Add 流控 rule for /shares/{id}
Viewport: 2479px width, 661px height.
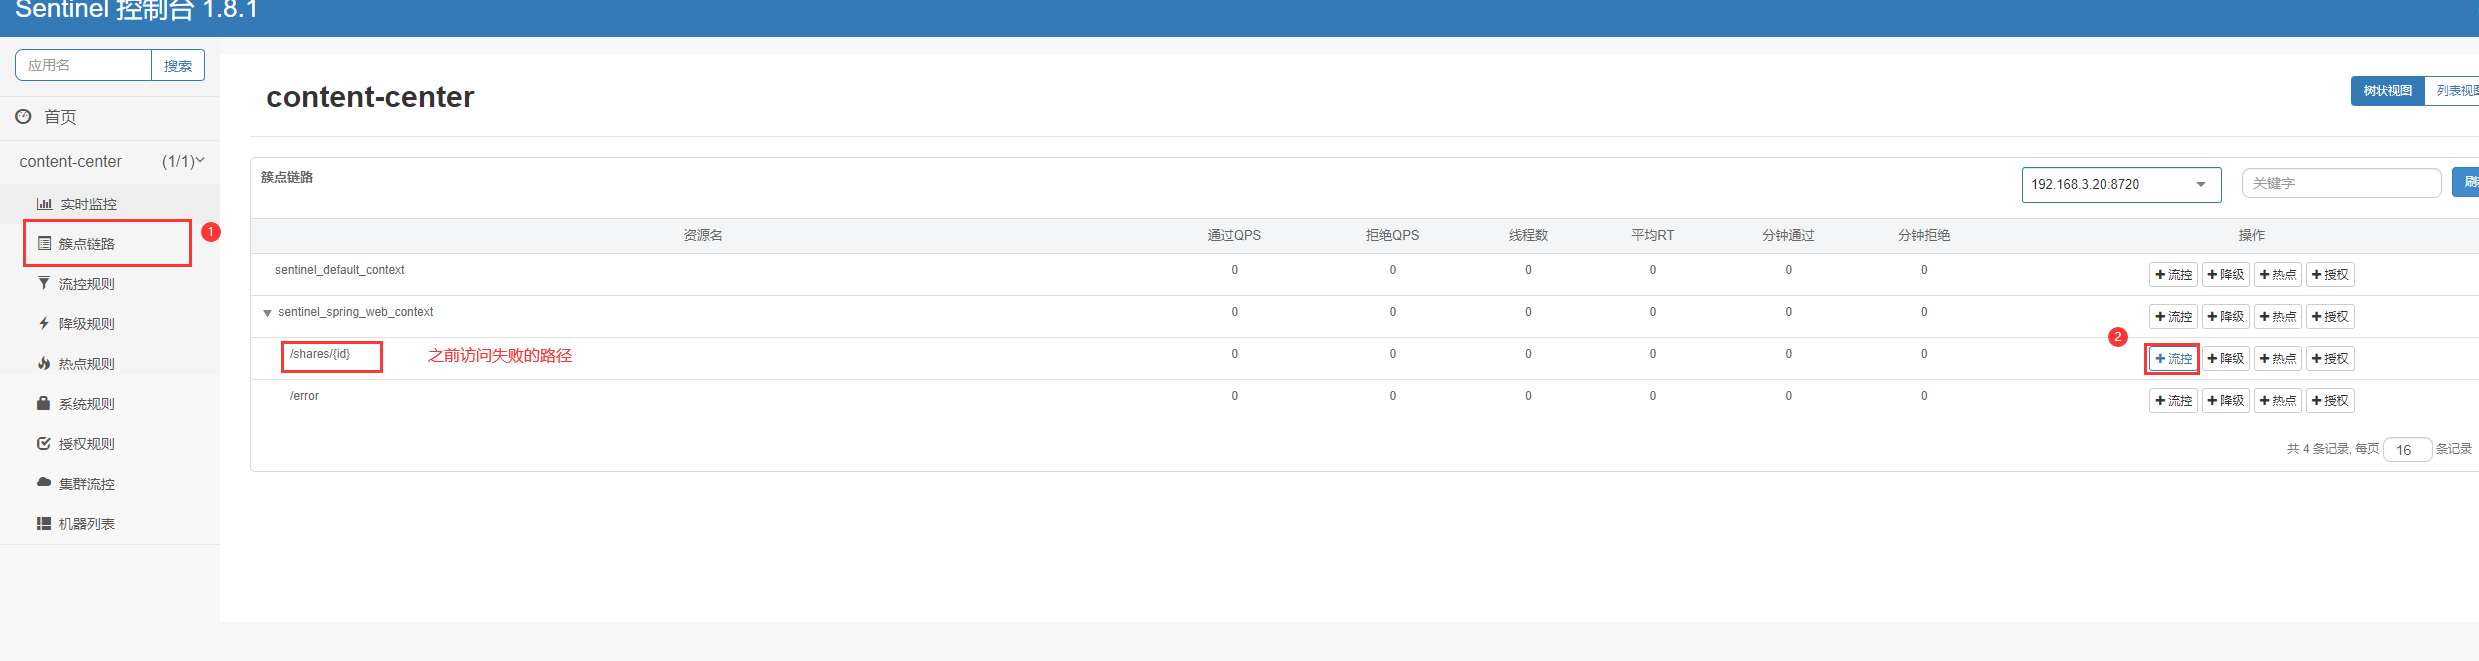2173,358
